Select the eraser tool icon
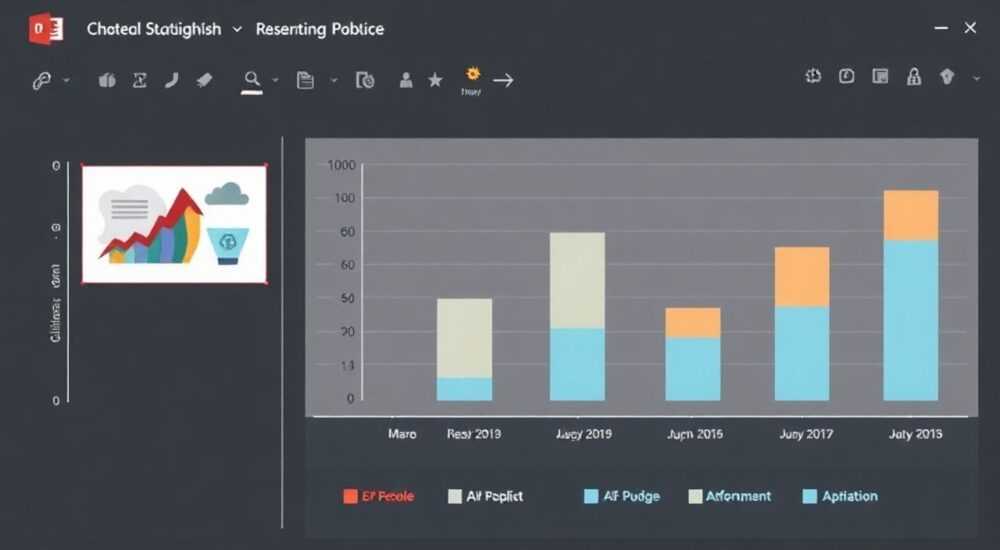Screen dimensions: 1000x550 [204, 80]
